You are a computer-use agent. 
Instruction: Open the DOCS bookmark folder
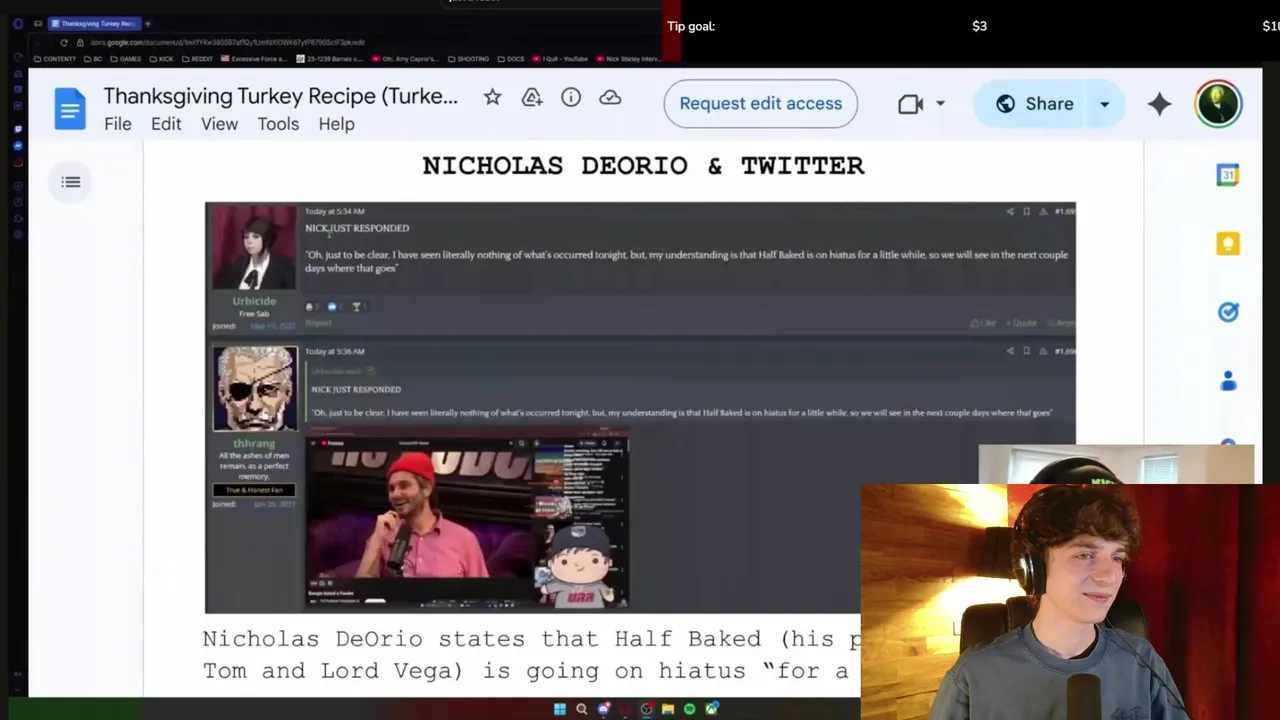coord(510,59)
